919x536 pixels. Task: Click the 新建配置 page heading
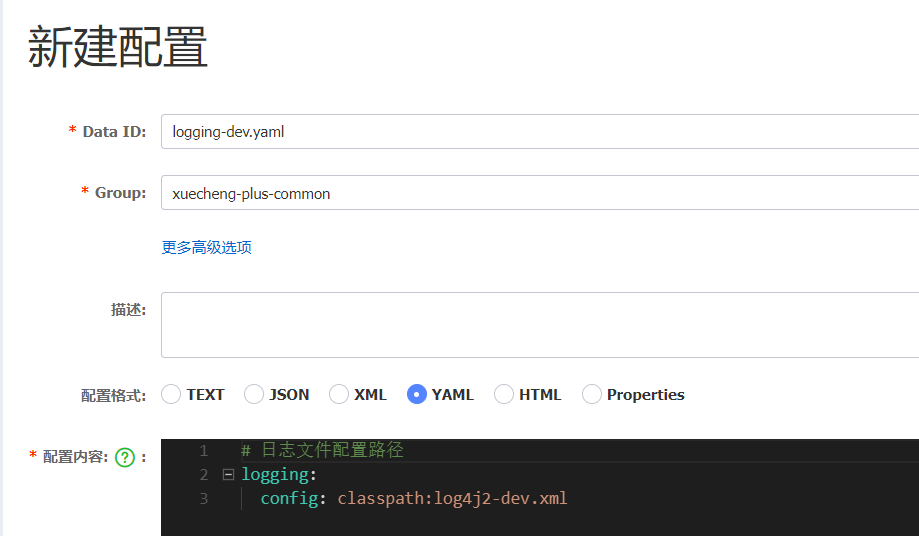click(x=117, y=47)
